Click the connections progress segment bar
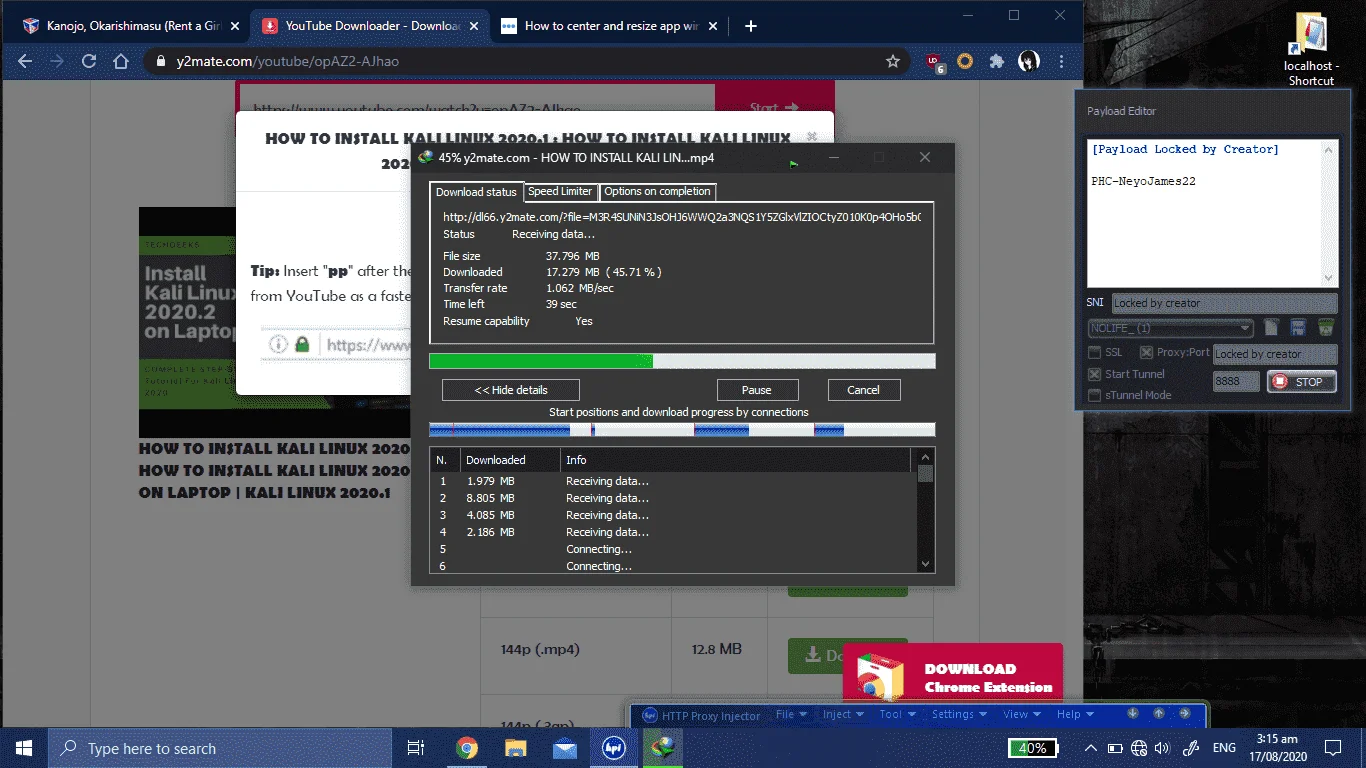 (x=682, y=430)
